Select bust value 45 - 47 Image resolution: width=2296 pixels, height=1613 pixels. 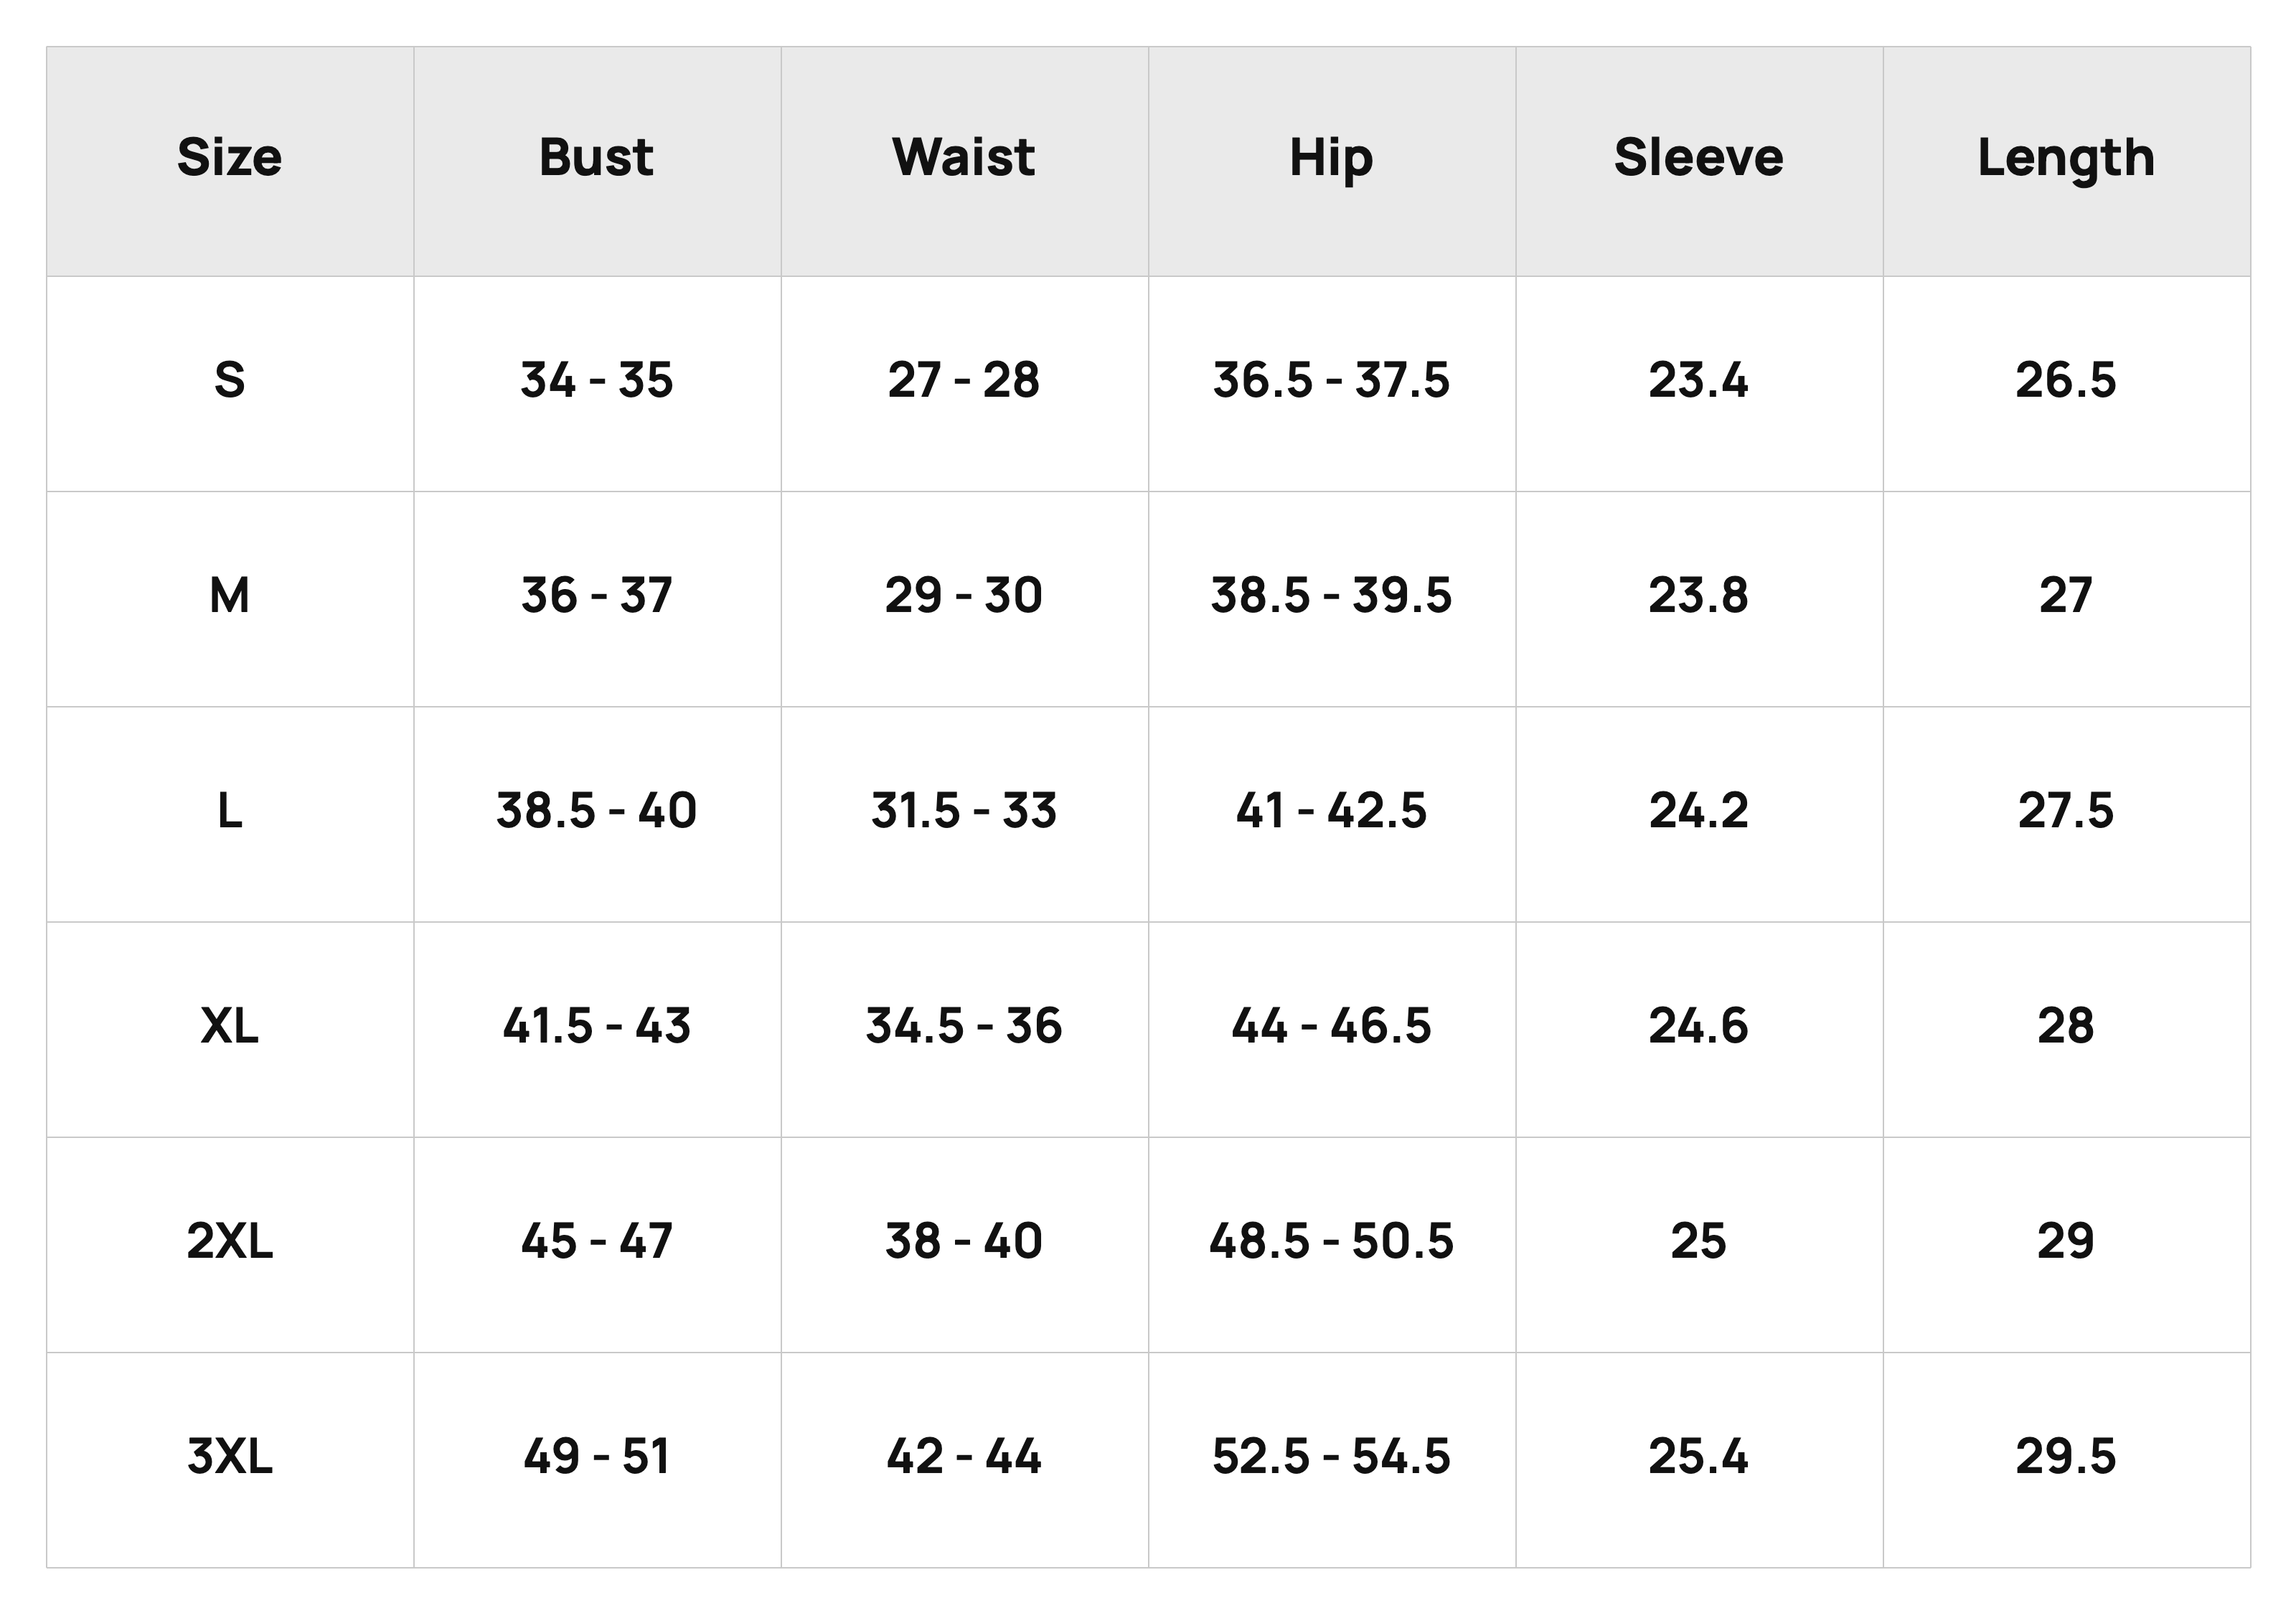[597, 1241]
